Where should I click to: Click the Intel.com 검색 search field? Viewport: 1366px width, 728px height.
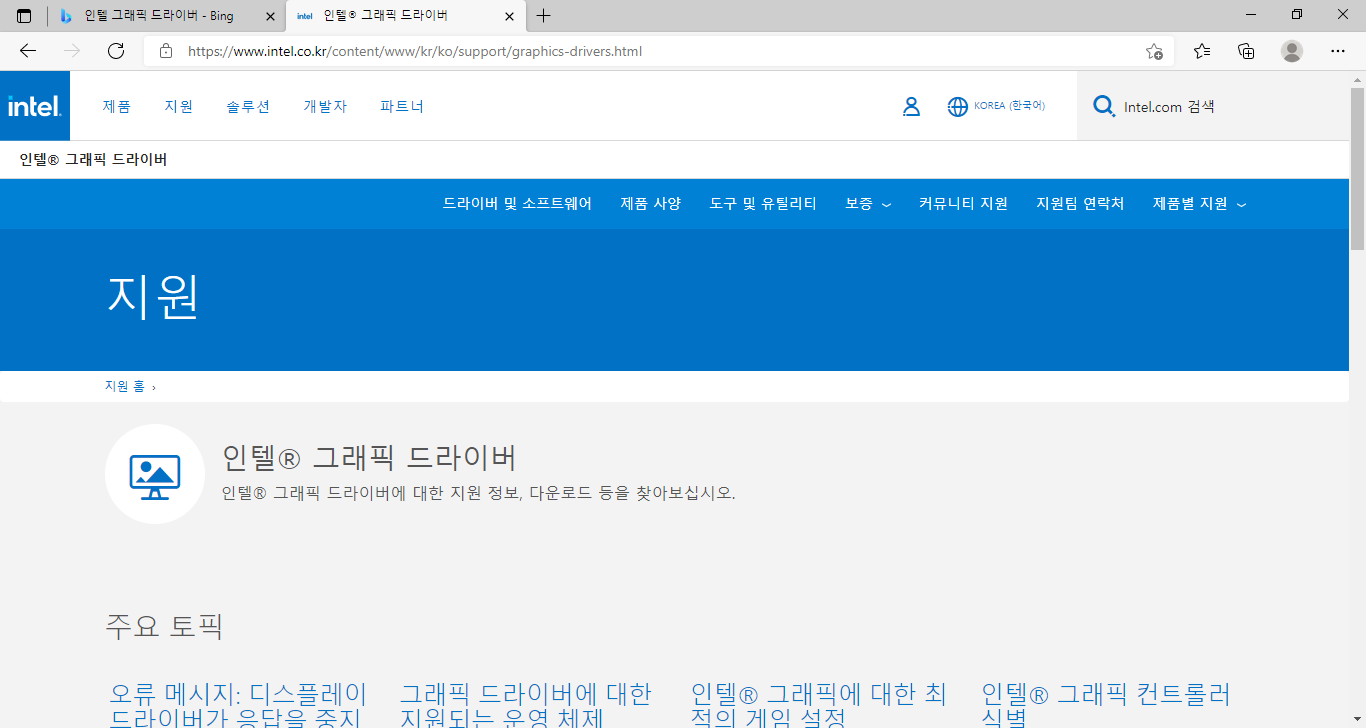point(1212,106)
